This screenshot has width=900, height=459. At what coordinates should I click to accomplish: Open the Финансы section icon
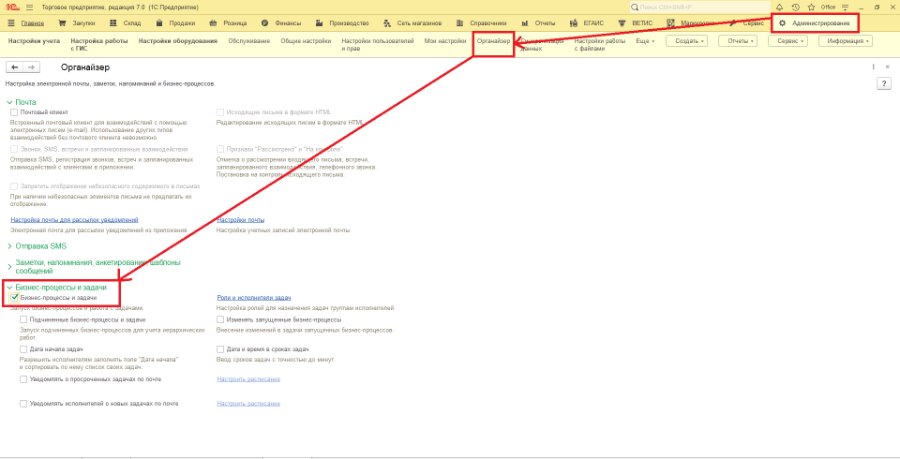tap(265, 24)
